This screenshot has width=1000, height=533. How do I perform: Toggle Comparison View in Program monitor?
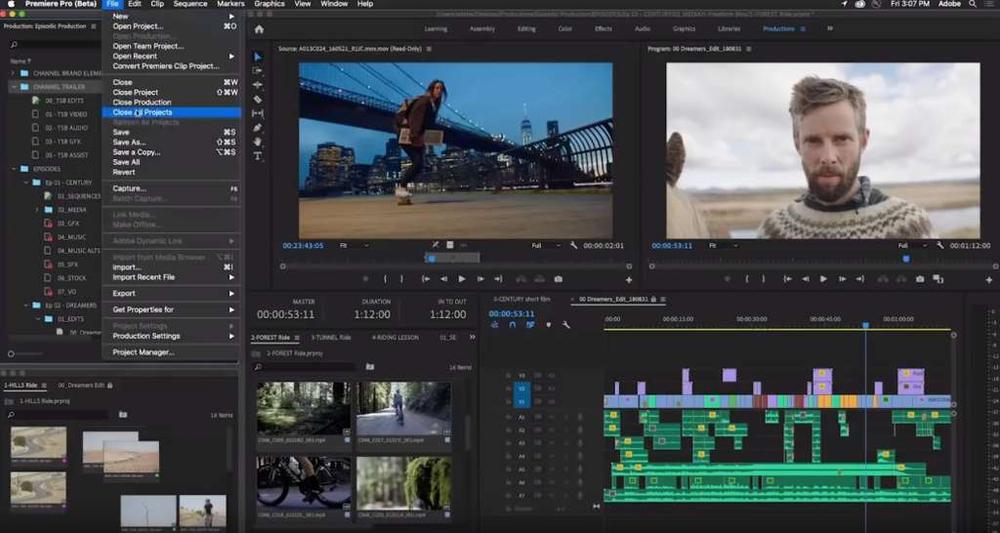[938, 279]
